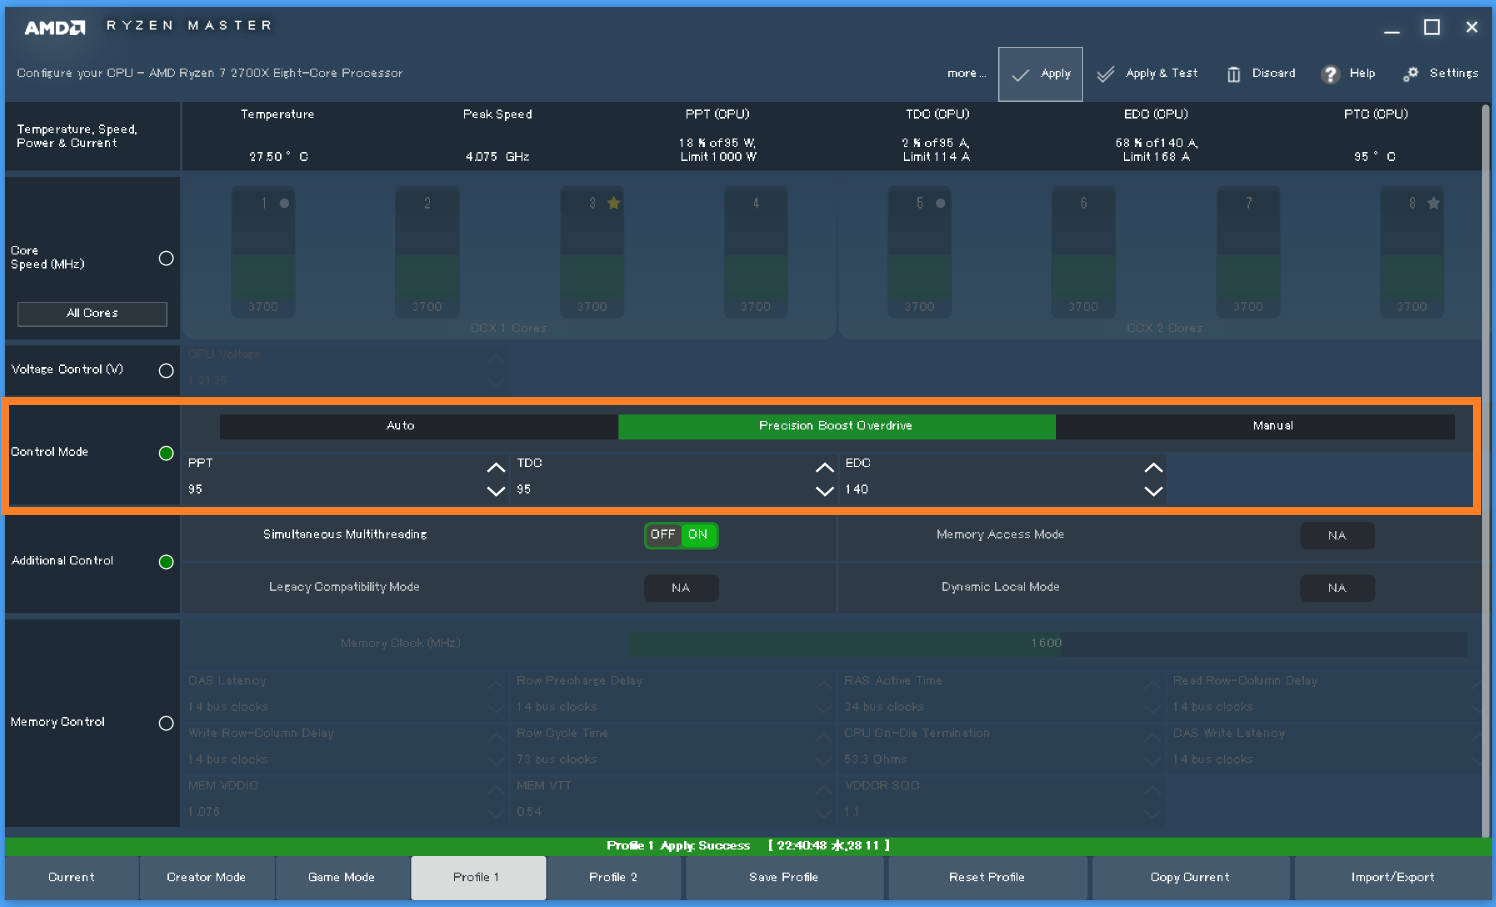
Task: Click the Memory Clock 1600 slider bar
Action: click(x=1047, y=644)
